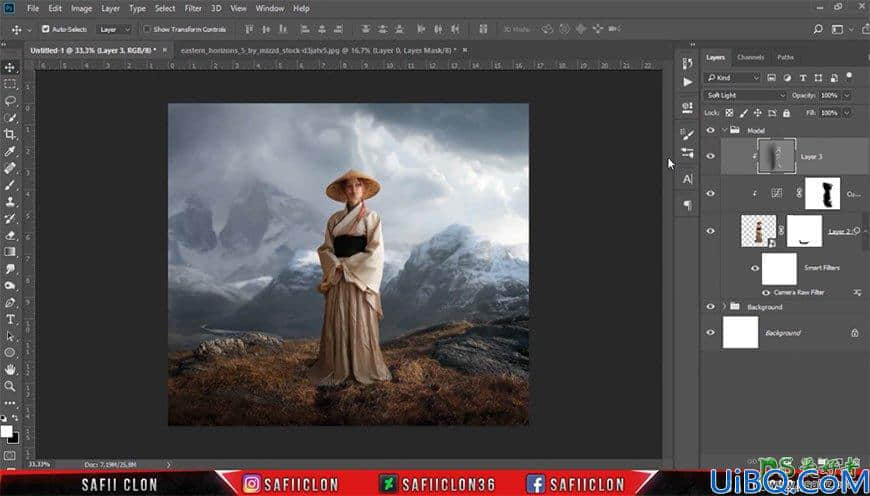Click the background color swatch
The height and width of the screenshot is (496, 870).
point(15,439)
